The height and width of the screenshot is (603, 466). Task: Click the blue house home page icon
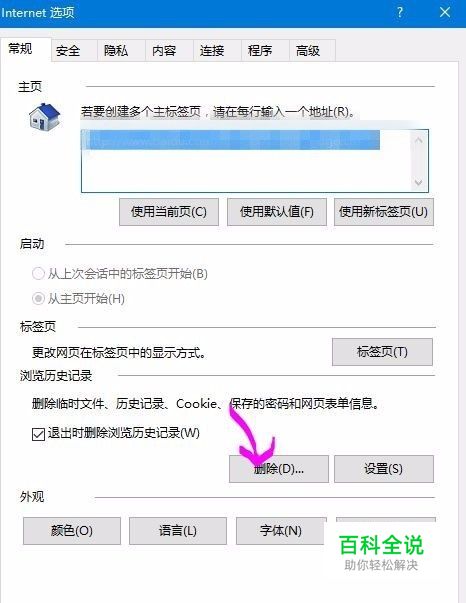(45, 117)
